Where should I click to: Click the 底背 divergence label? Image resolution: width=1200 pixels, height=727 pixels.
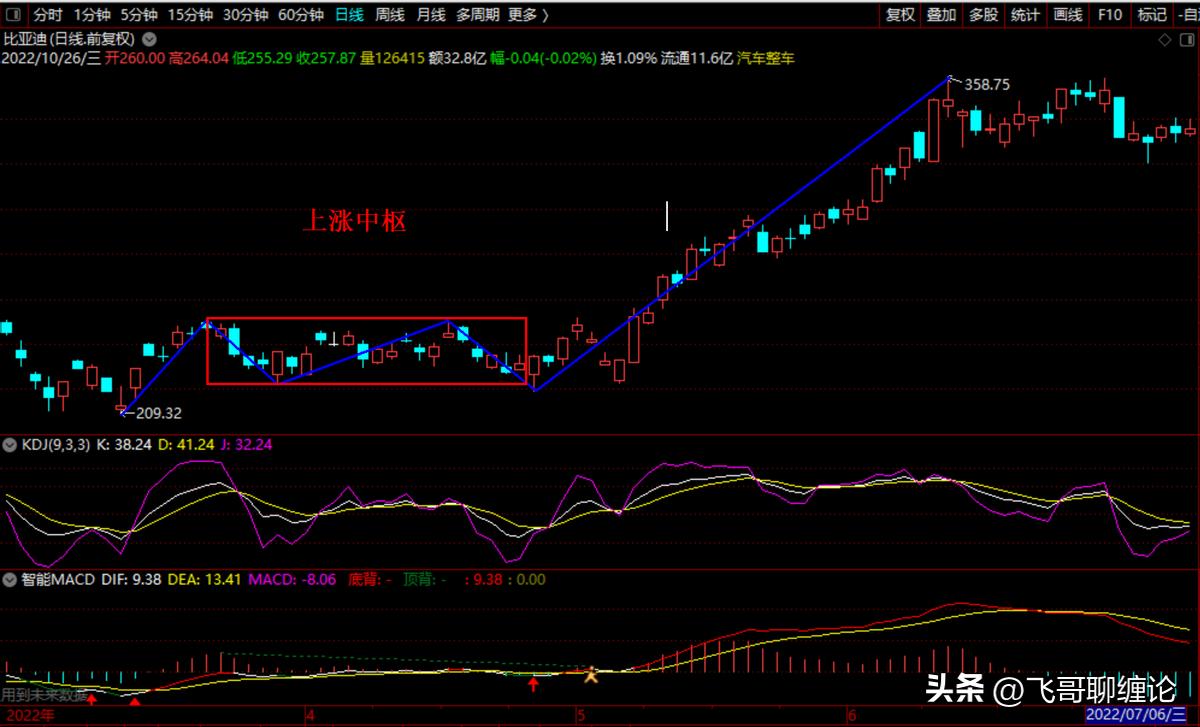(369, 579)
